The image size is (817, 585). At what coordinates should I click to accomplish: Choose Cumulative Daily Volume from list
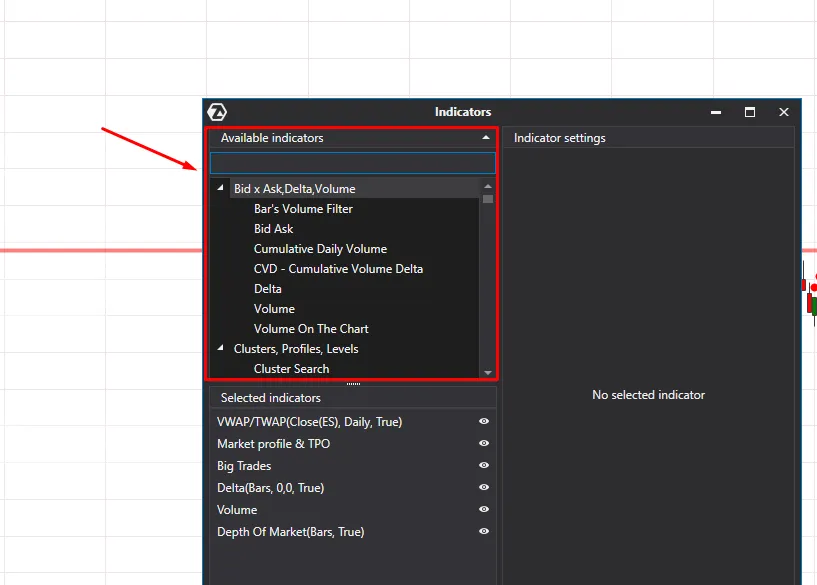click(320, 249)
